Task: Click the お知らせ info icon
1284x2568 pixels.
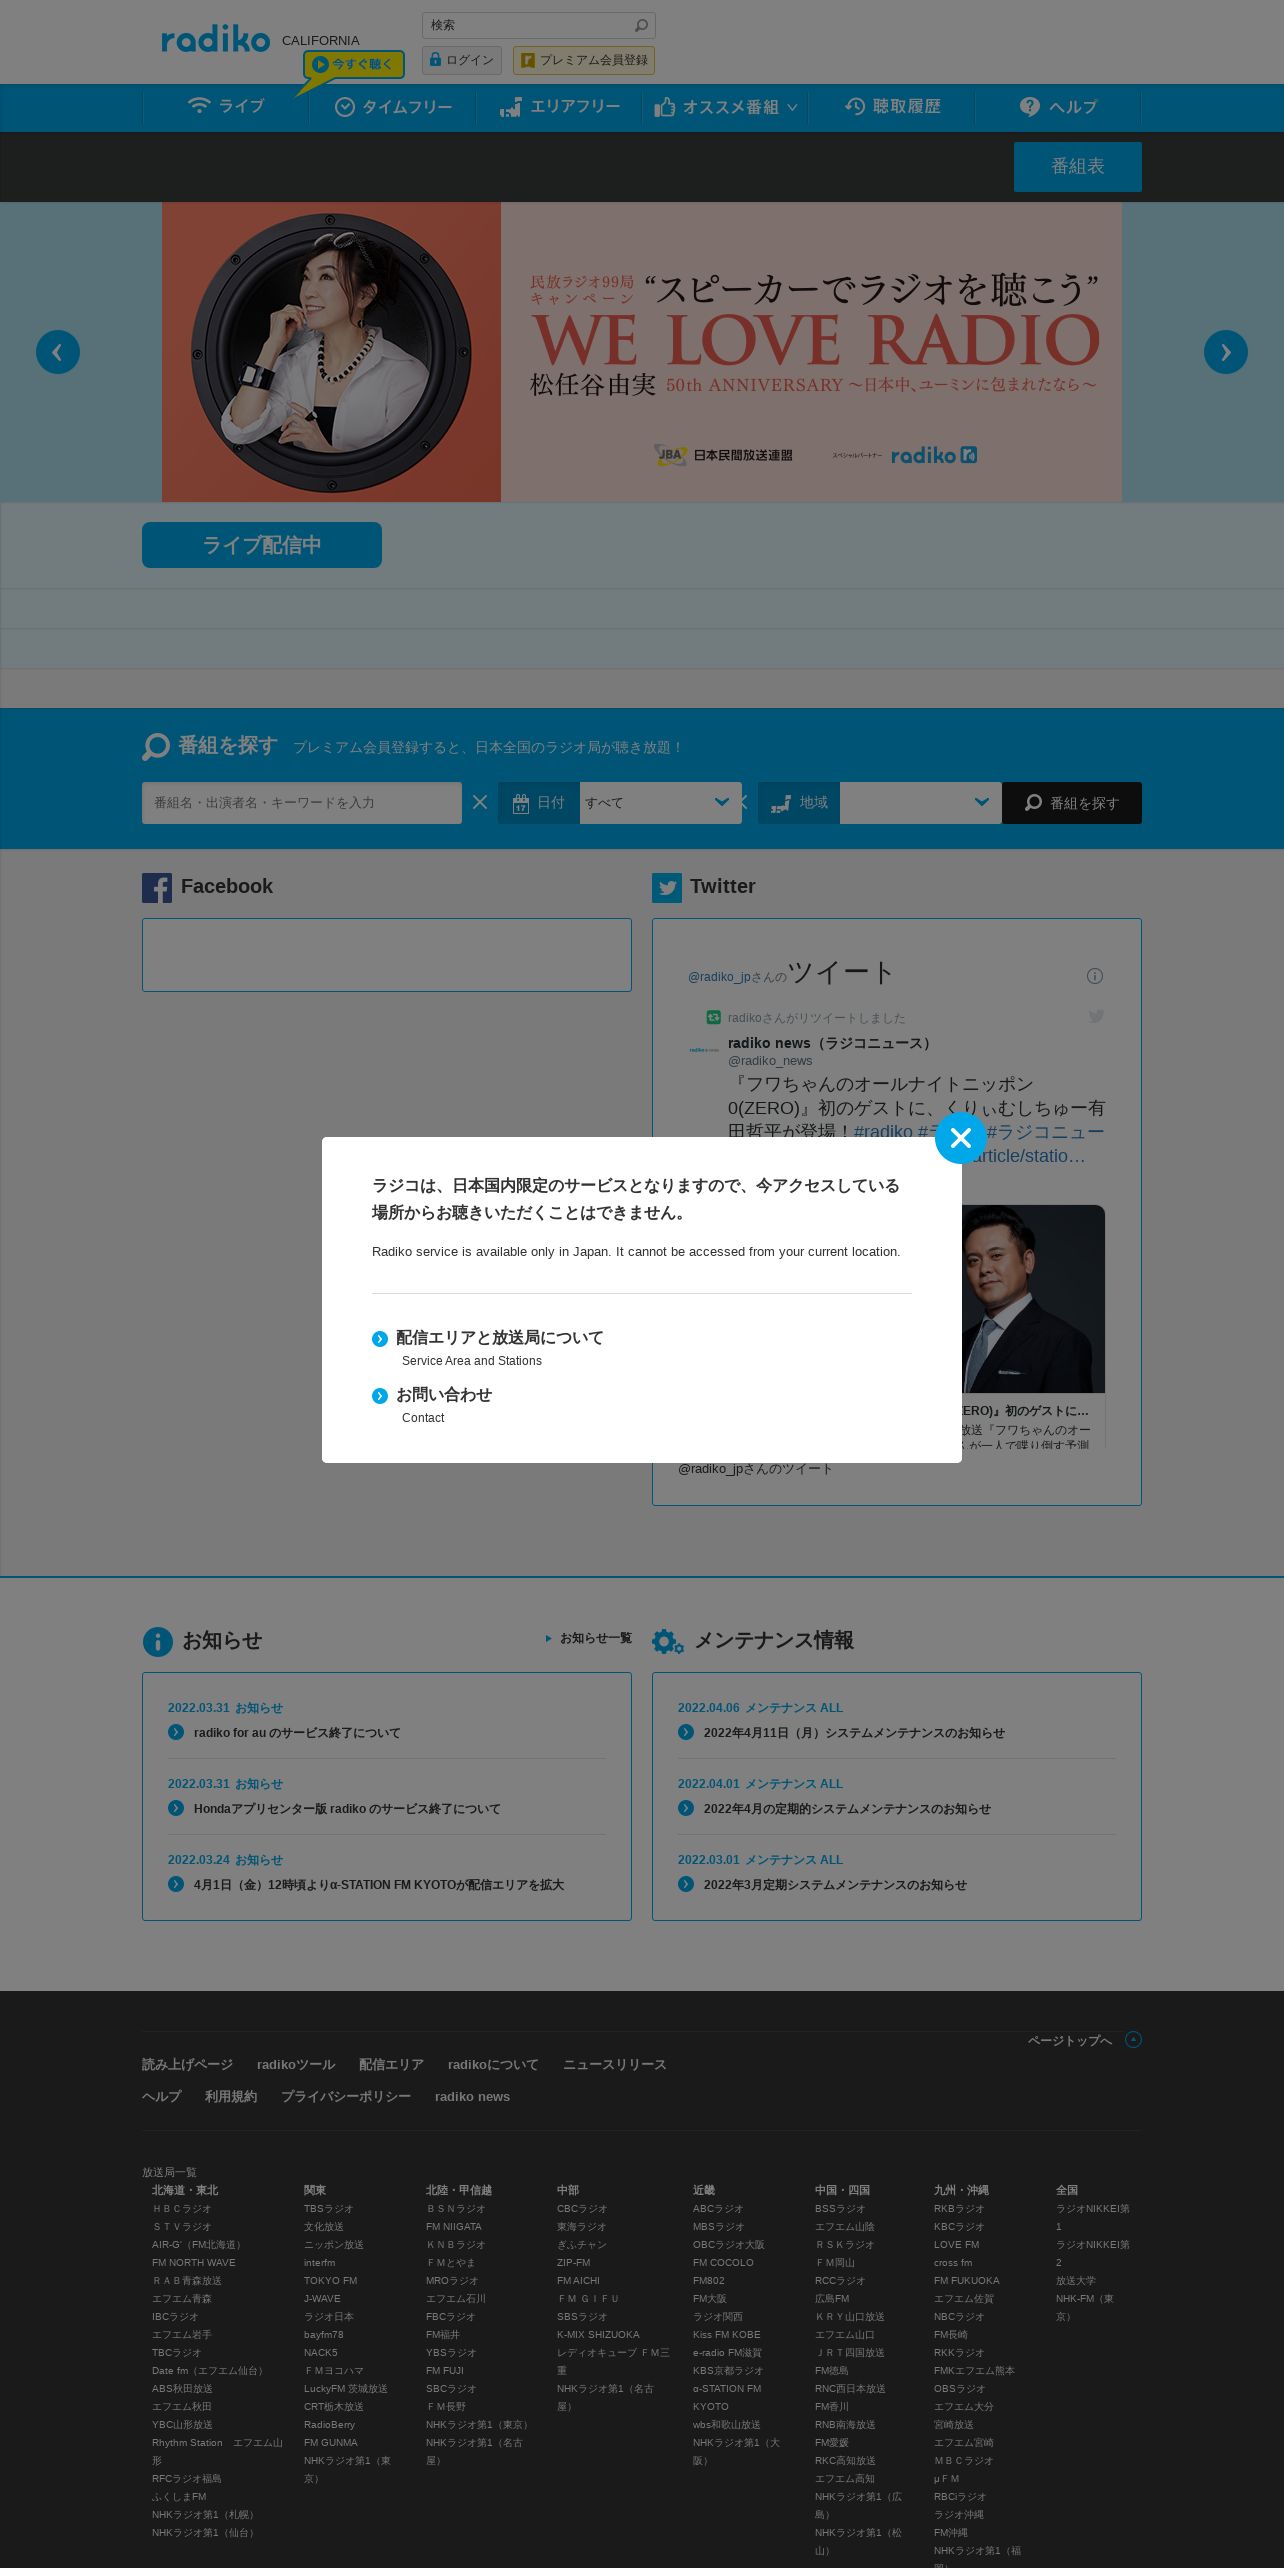Action: pos(158,1641)
